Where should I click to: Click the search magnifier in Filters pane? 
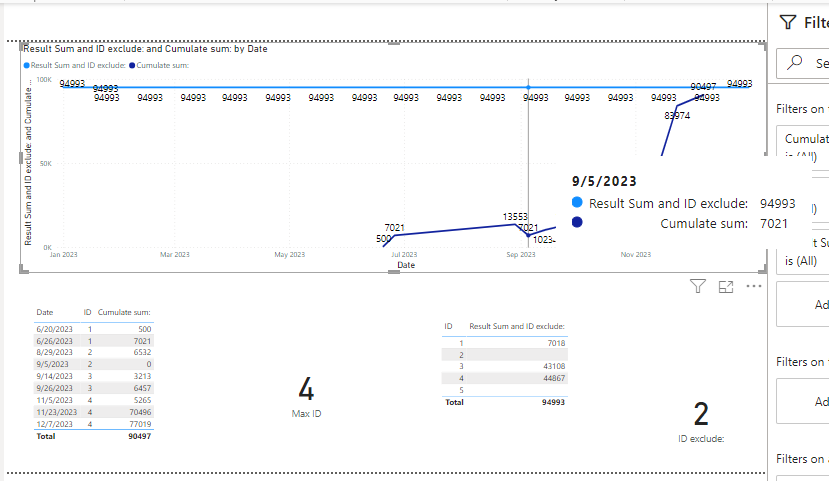coord(794,63)
